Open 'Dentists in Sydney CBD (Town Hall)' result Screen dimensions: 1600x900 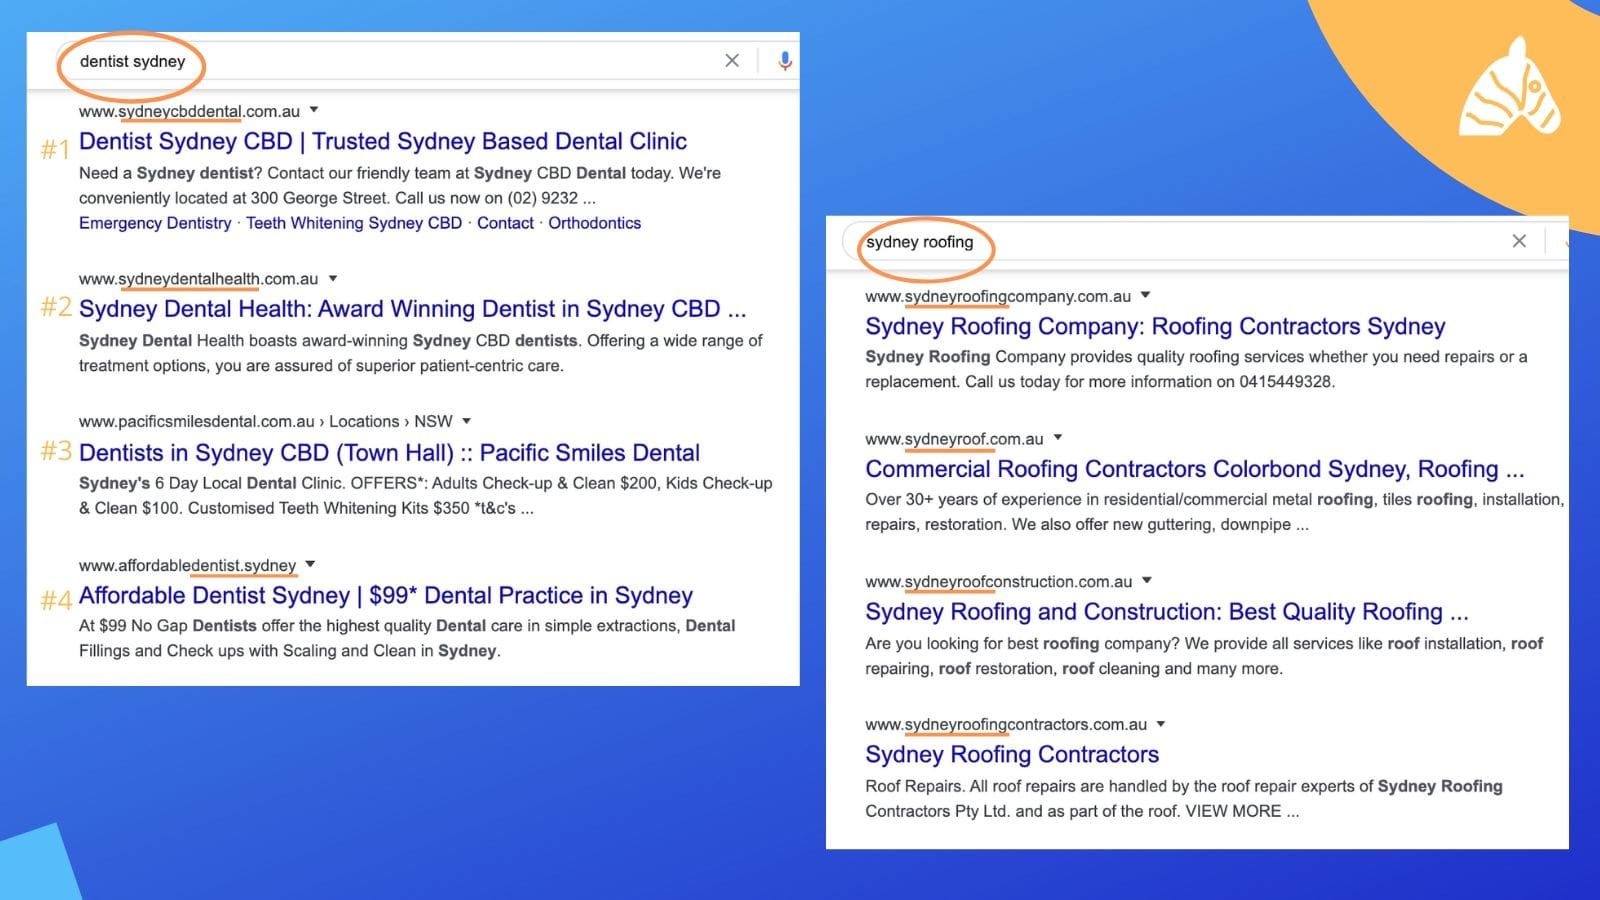[x=389, y=452]
